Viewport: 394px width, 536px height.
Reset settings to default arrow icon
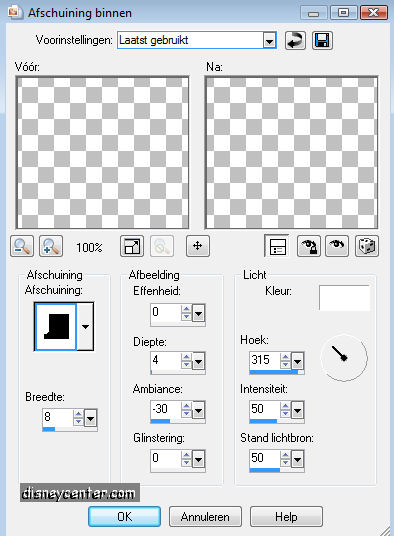(x=295, y=40)
